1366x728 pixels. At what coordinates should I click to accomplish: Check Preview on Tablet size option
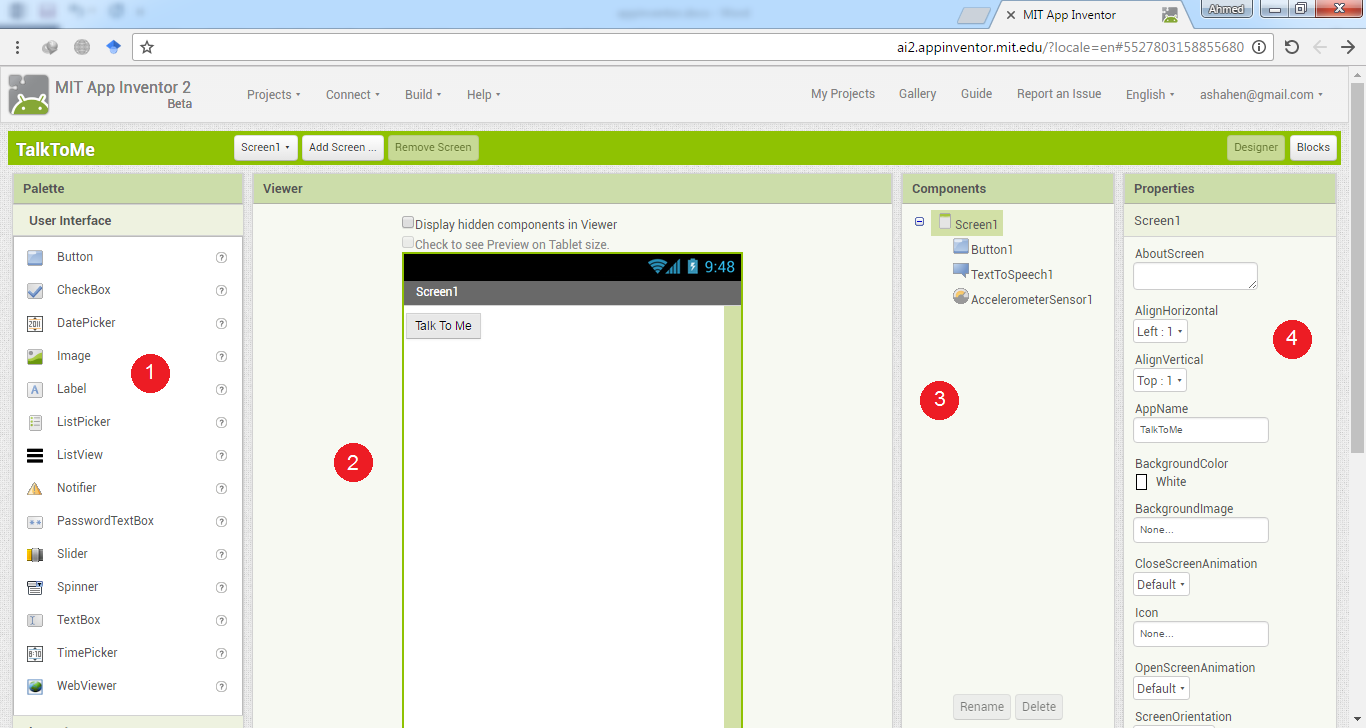[x=408, y=242]
